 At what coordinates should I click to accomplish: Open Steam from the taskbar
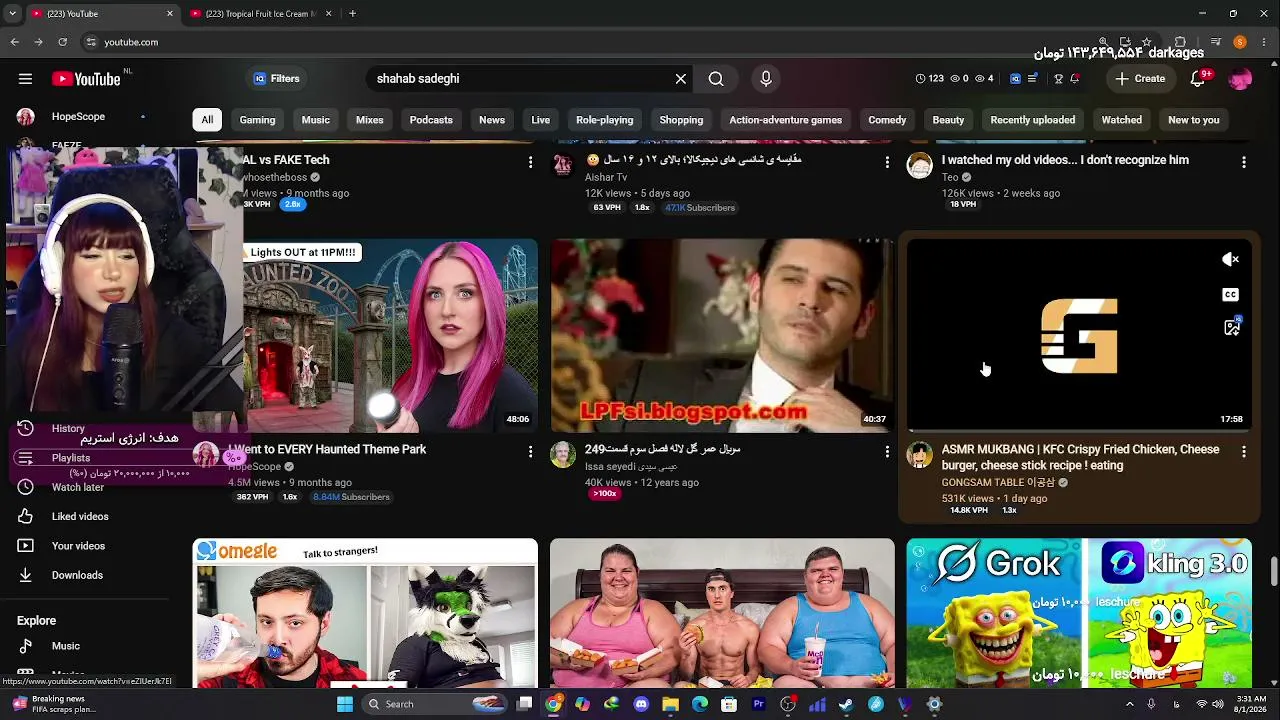846,704
